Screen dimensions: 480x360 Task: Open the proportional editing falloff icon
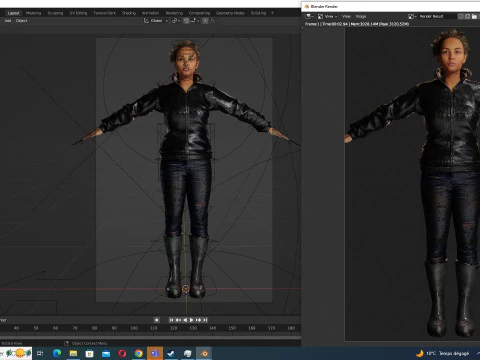point(213,21)
